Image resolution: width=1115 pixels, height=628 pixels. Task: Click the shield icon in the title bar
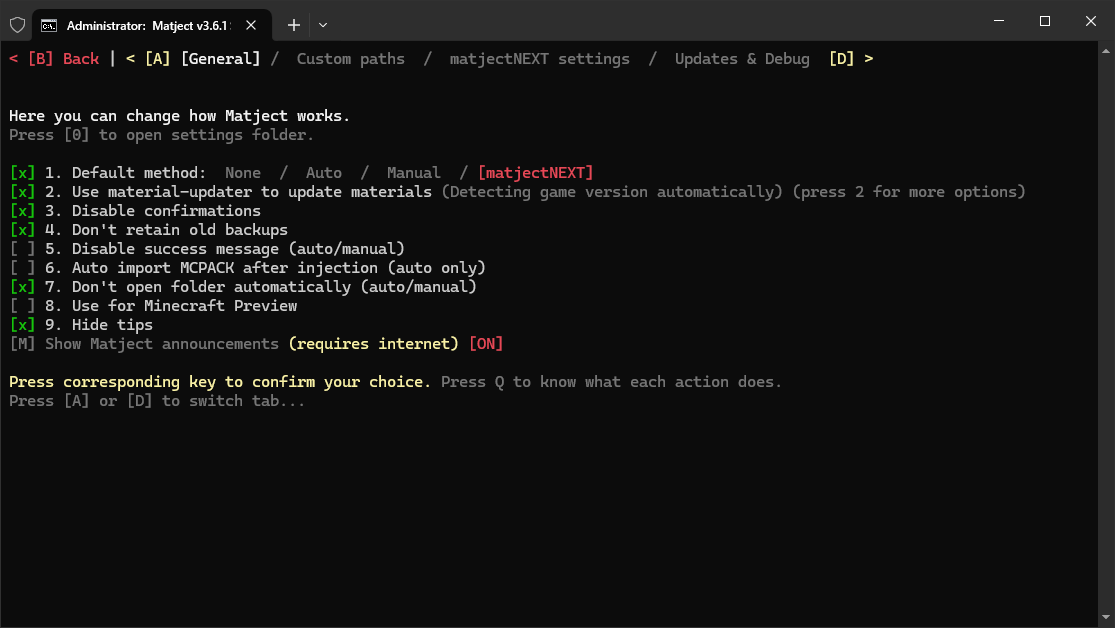point(18,25)
